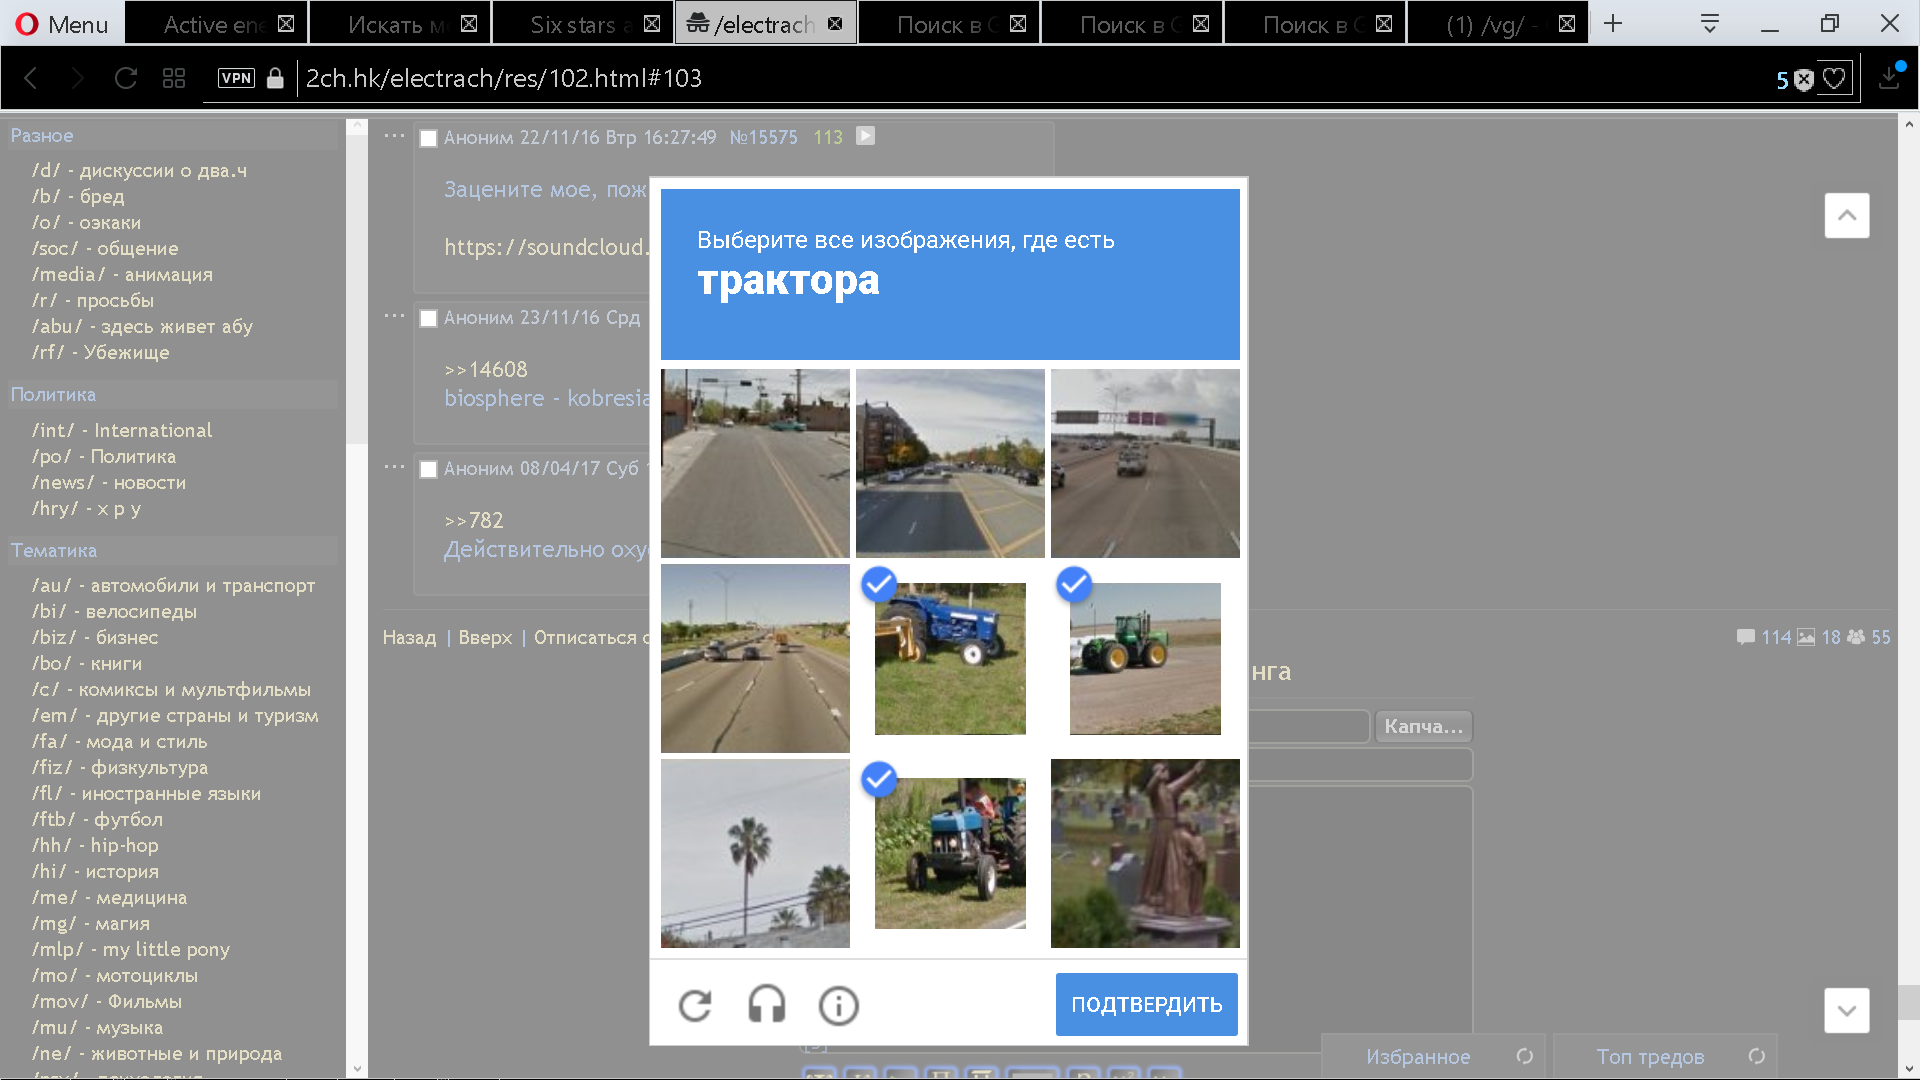Click the browser page reload icon

126,78
